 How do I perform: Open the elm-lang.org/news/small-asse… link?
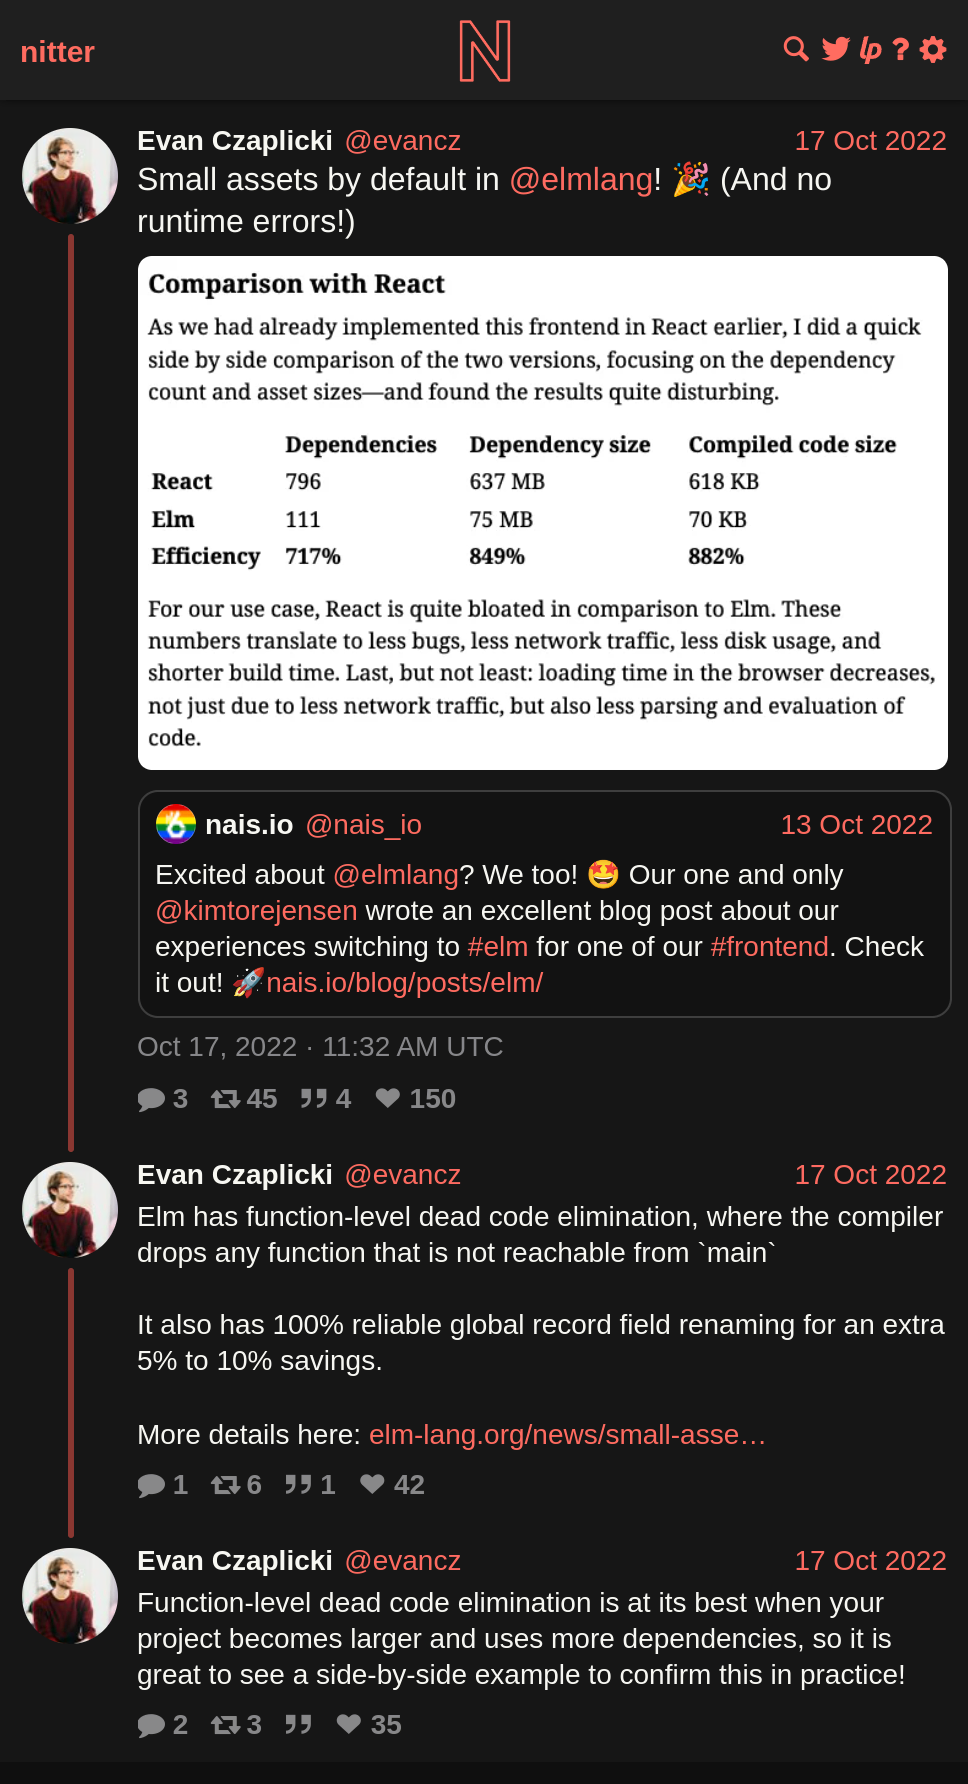click(x=567, y=1435)
